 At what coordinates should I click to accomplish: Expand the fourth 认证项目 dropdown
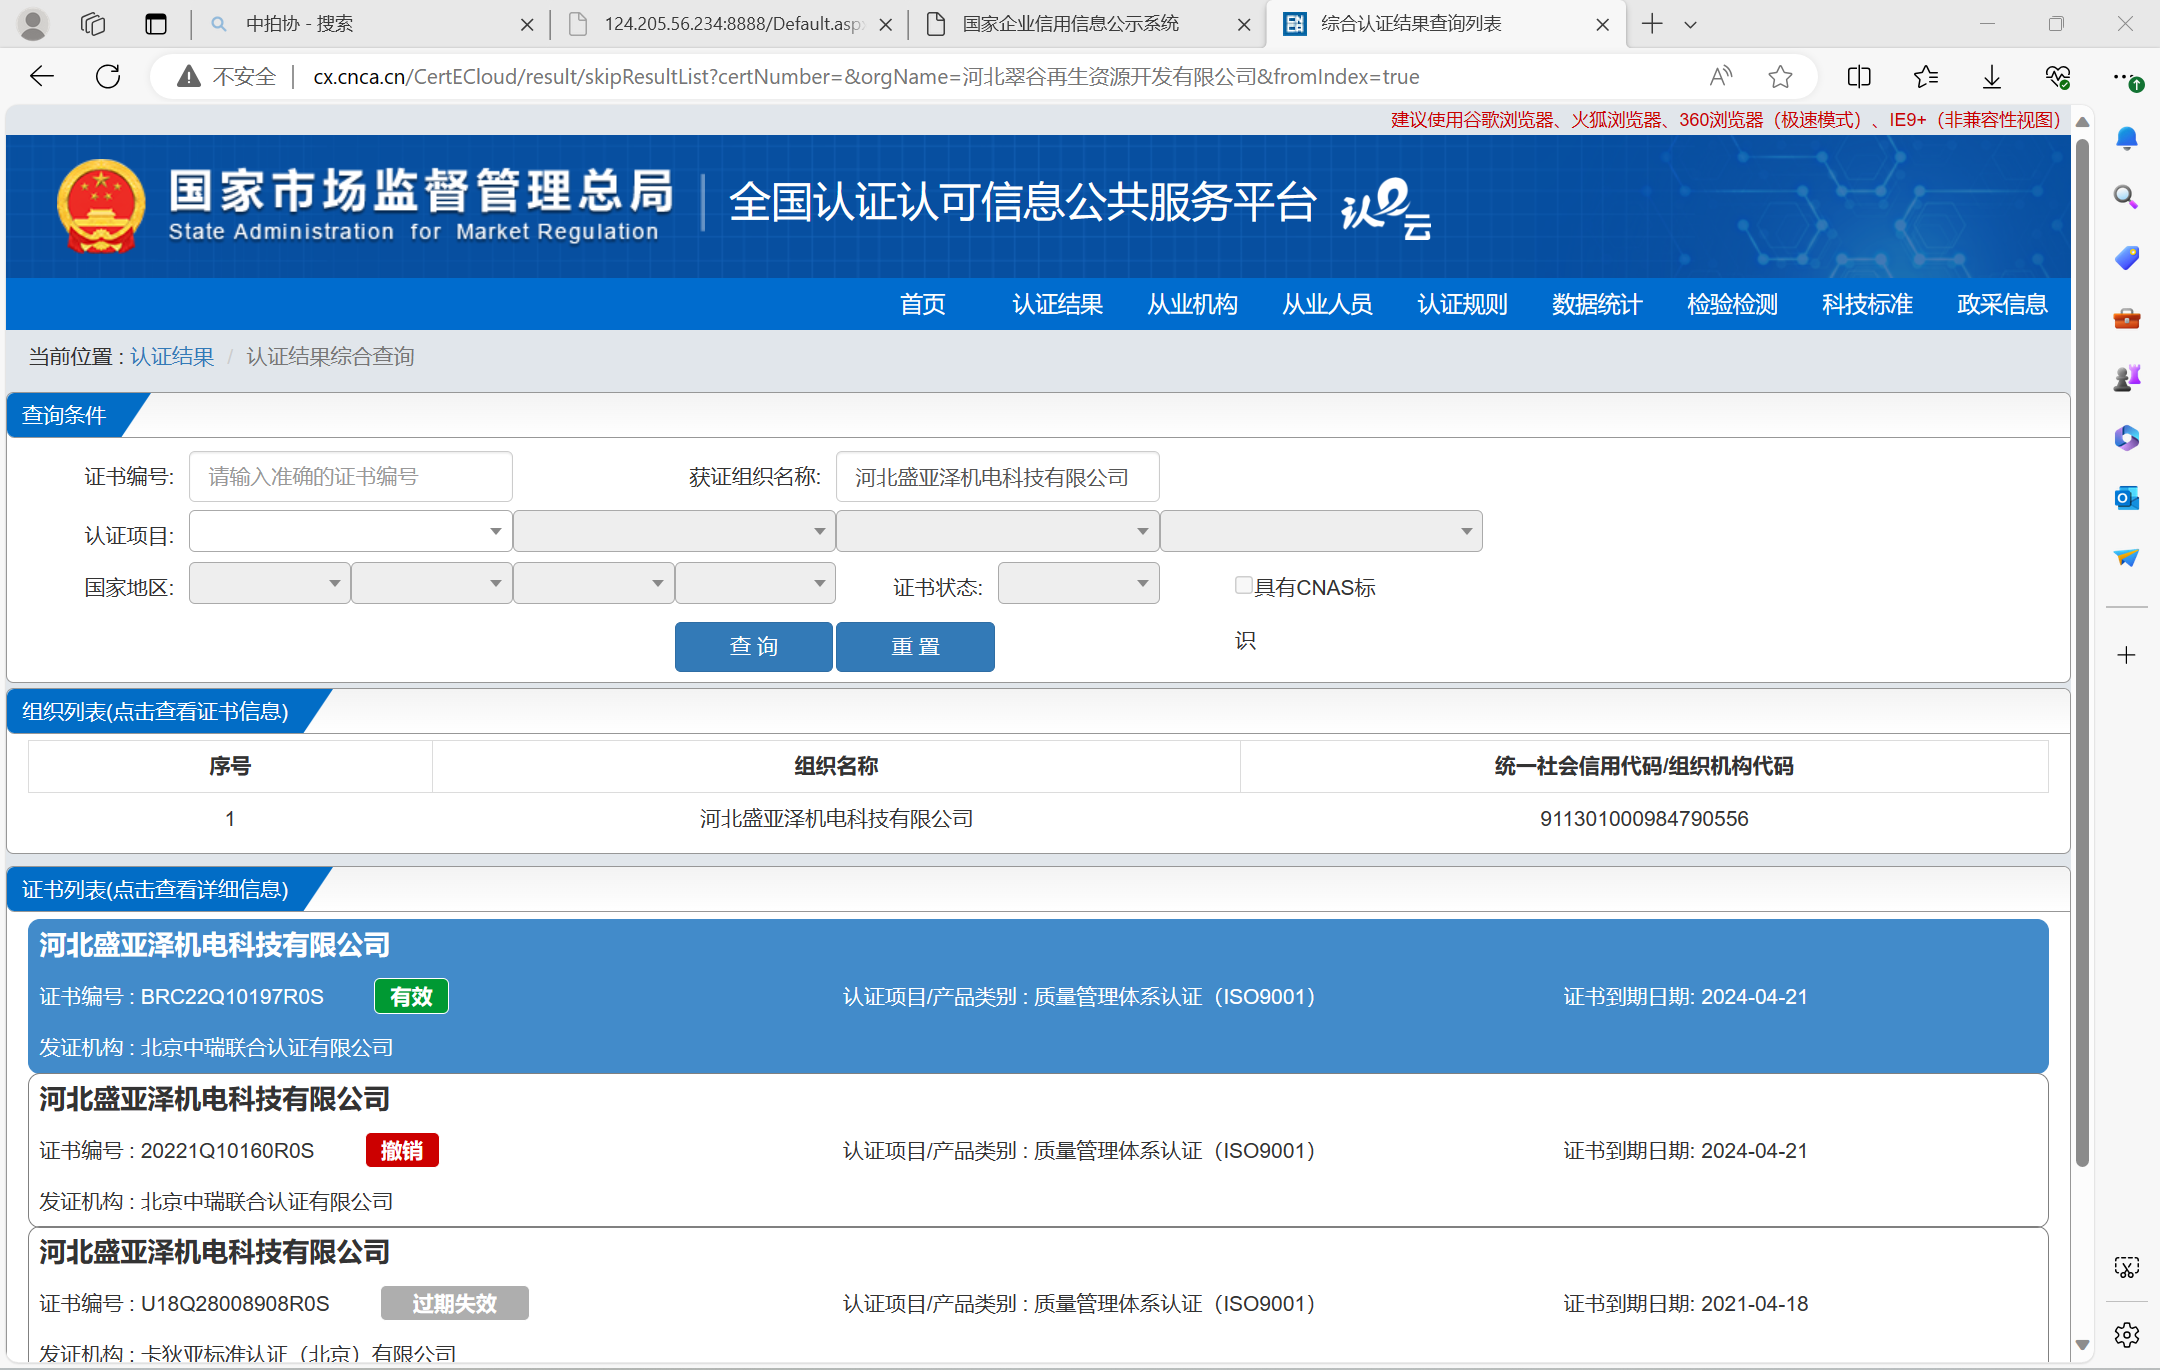click(1321, 531)
